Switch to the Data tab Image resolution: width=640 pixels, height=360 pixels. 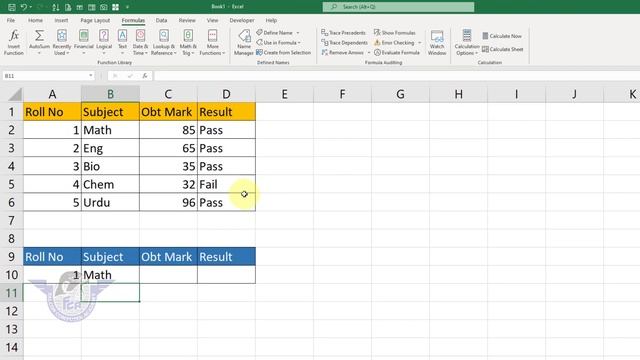(x=161, y=20)
